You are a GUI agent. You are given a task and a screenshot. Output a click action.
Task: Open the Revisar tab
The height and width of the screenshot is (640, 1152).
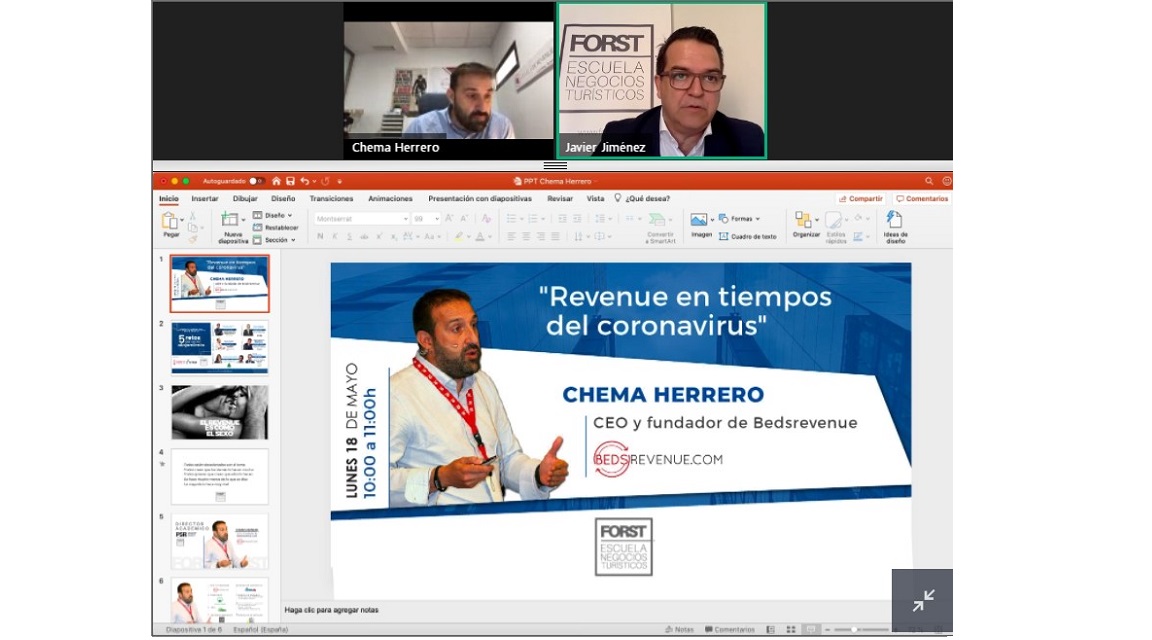tap(560, 198)
